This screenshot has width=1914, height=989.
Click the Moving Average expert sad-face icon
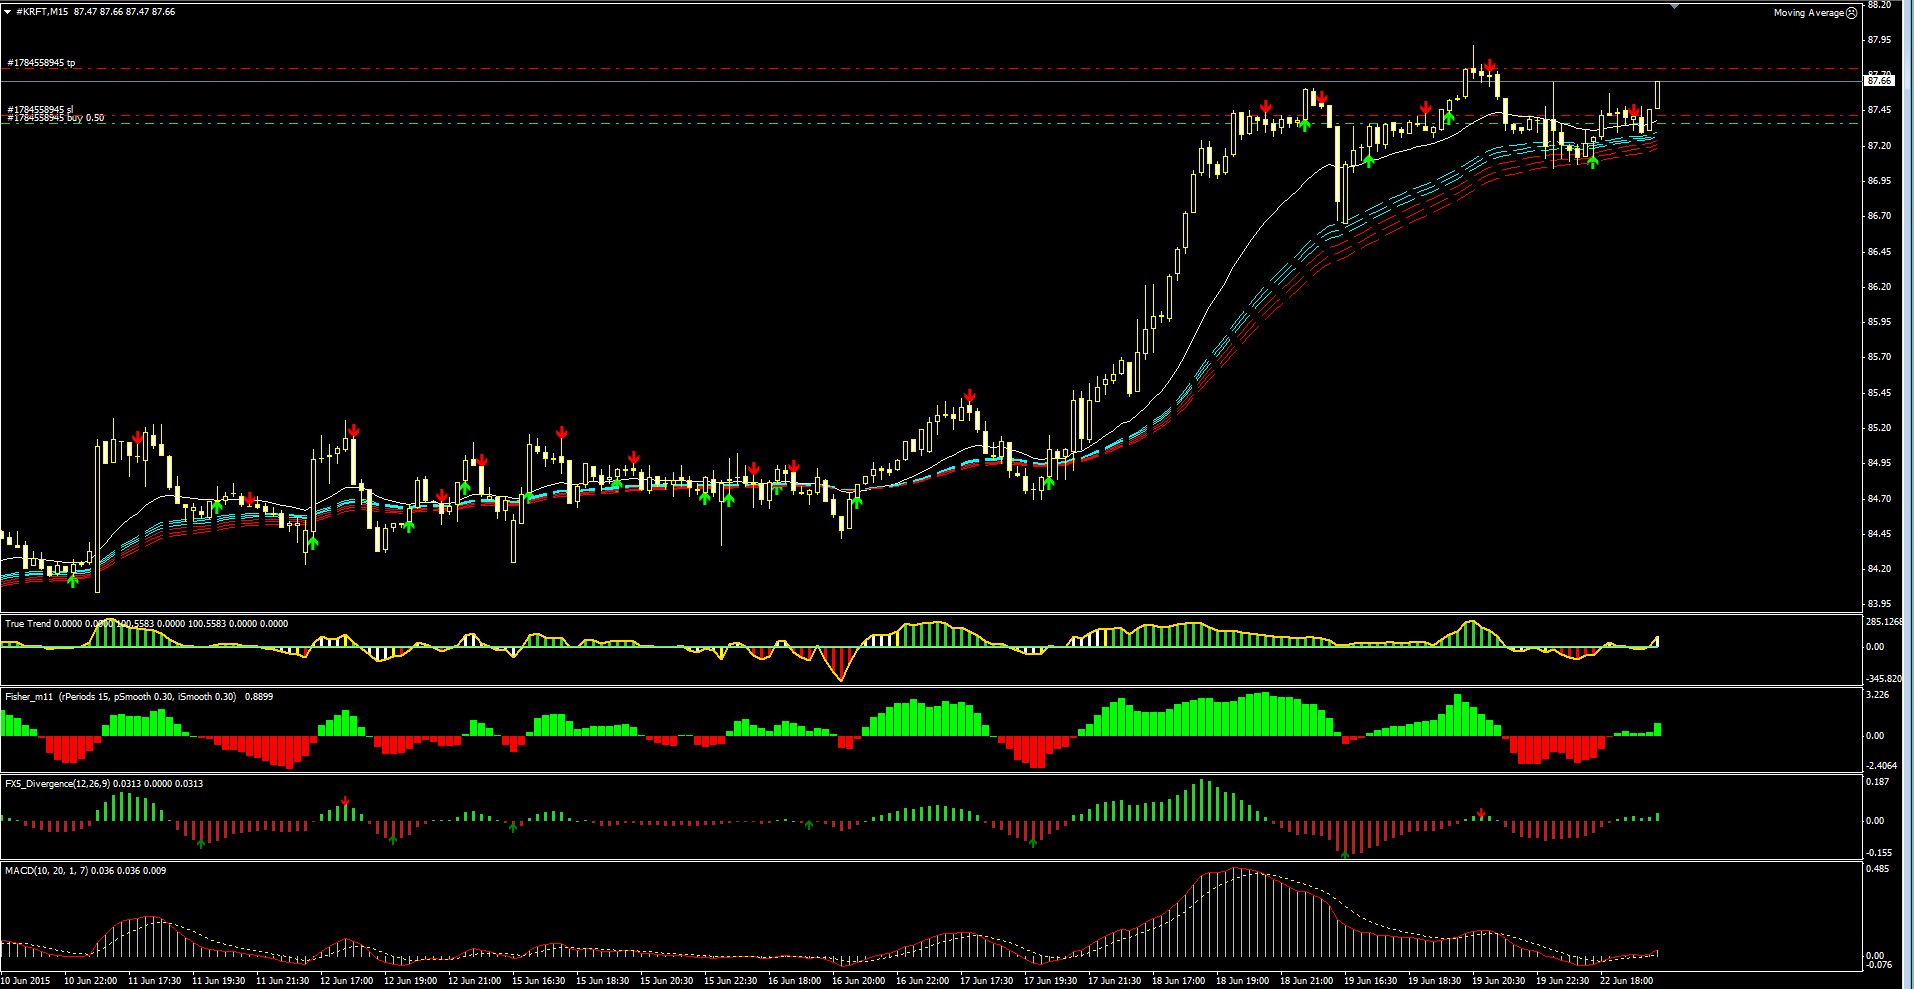coord(1852,13)
